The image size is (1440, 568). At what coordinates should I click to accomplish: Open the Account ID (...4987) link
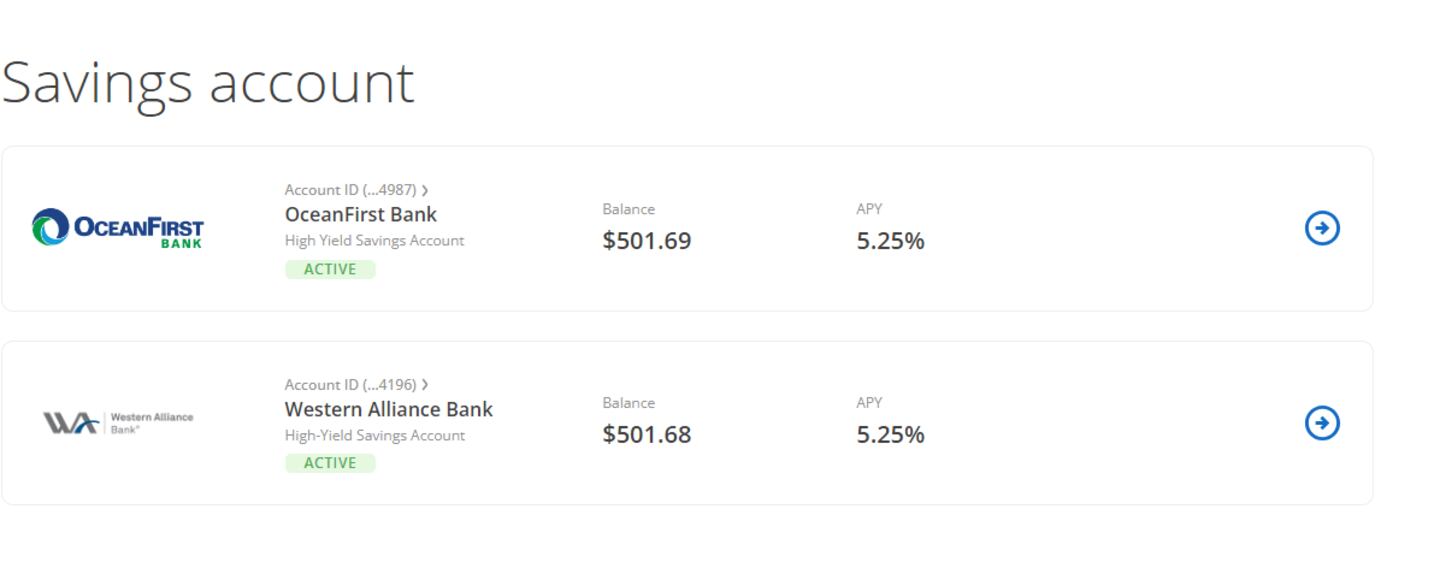tap(350, 190)
